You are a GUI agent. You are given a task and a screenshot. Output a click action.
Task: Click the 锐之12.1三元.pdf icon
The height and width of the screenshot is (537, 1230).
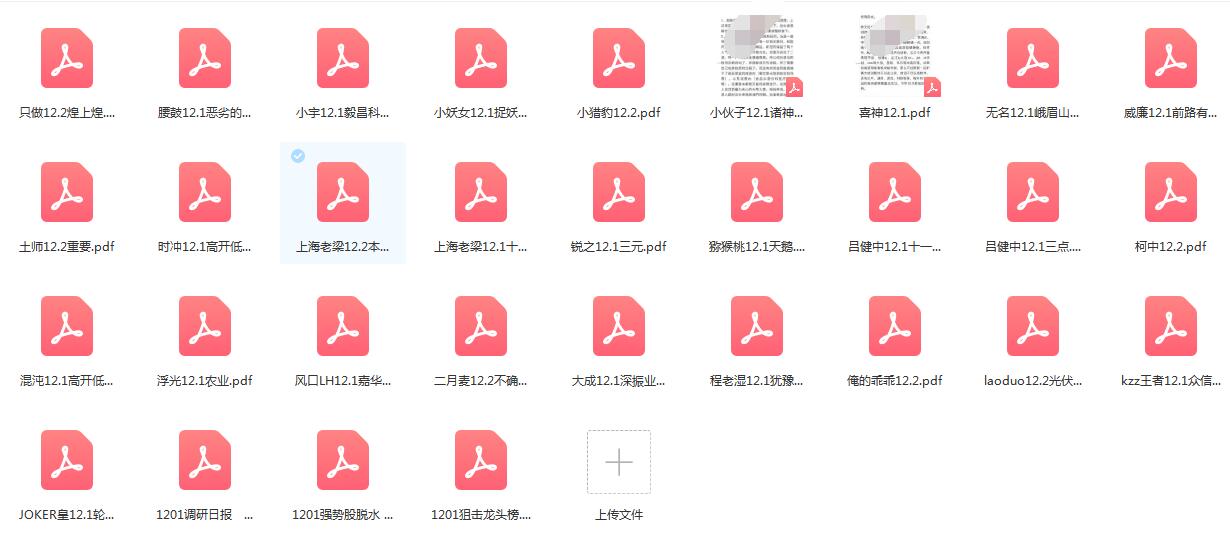[619, 192]
